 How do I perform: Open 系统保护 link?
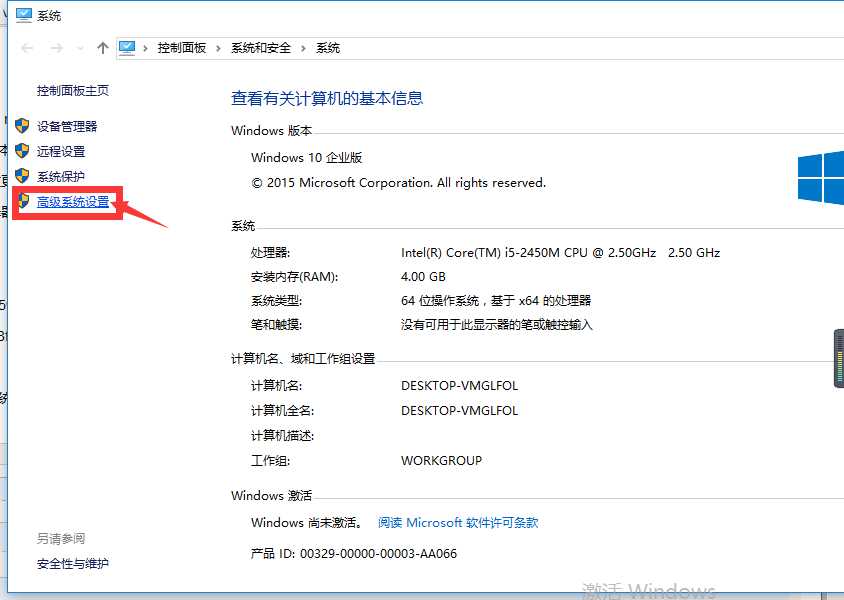tap(61, 177)
